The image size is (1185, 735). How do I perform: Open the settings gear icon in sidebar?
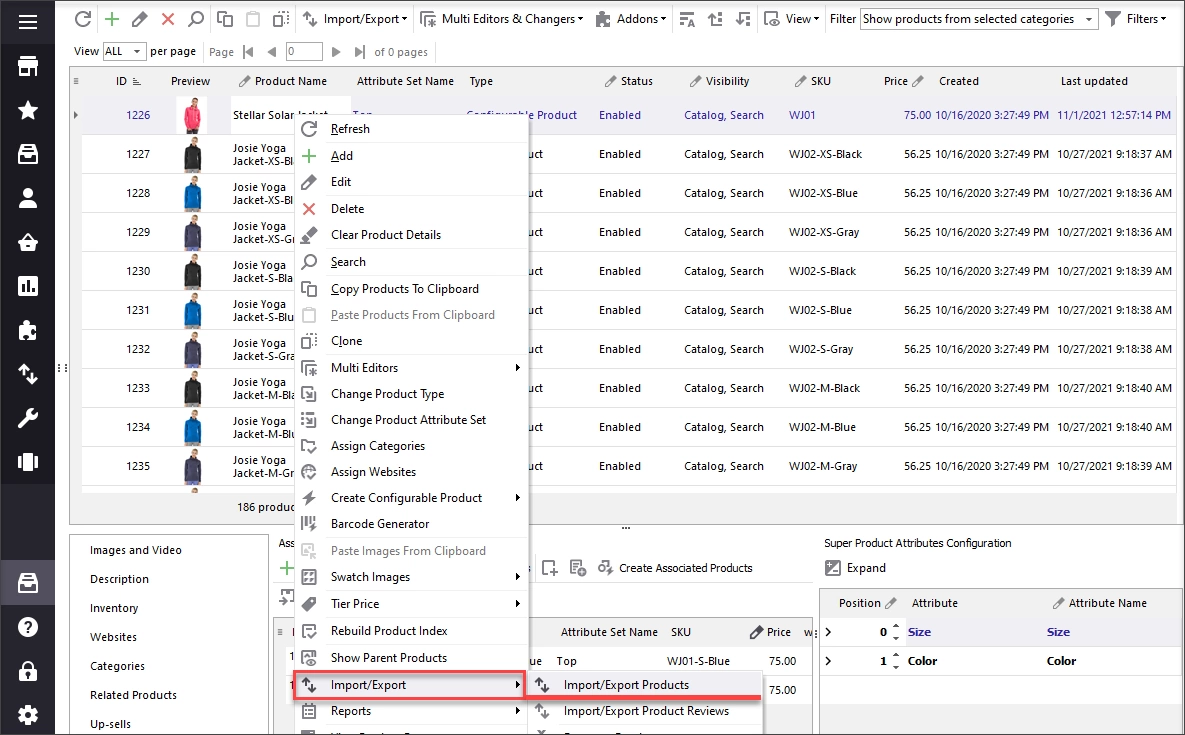[x=28, y=715]
